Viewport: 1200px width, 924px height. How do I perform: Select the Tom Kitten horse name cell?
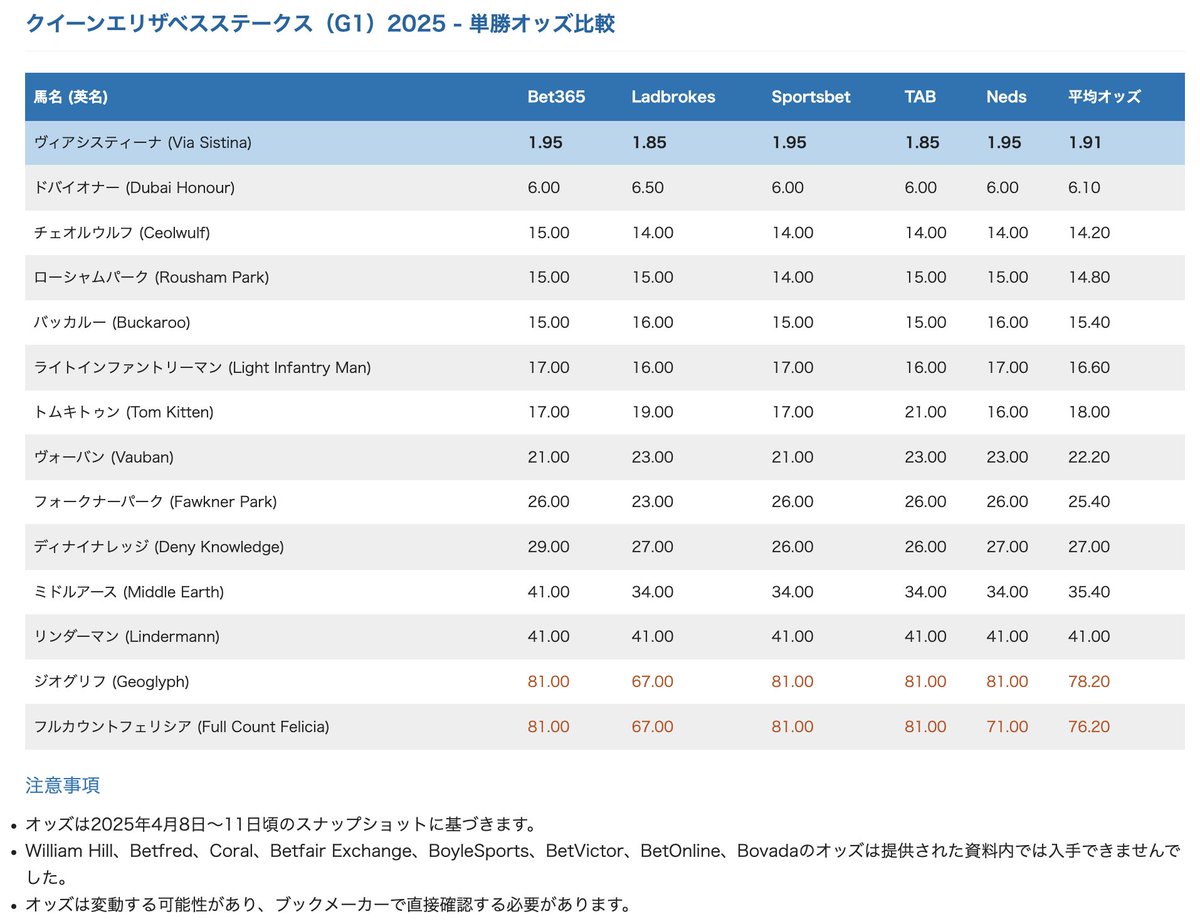[x=123, y=412]
